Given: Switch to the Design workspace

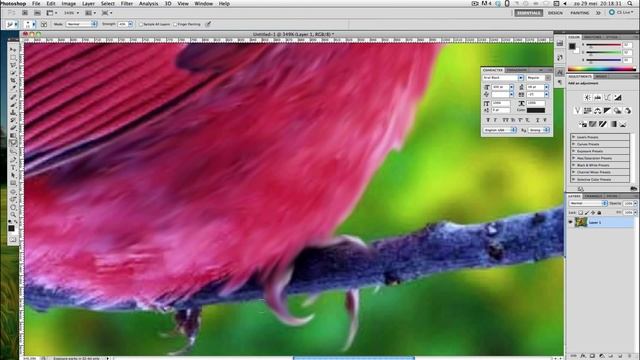Looking at the screenshot, I should point(555,13).
